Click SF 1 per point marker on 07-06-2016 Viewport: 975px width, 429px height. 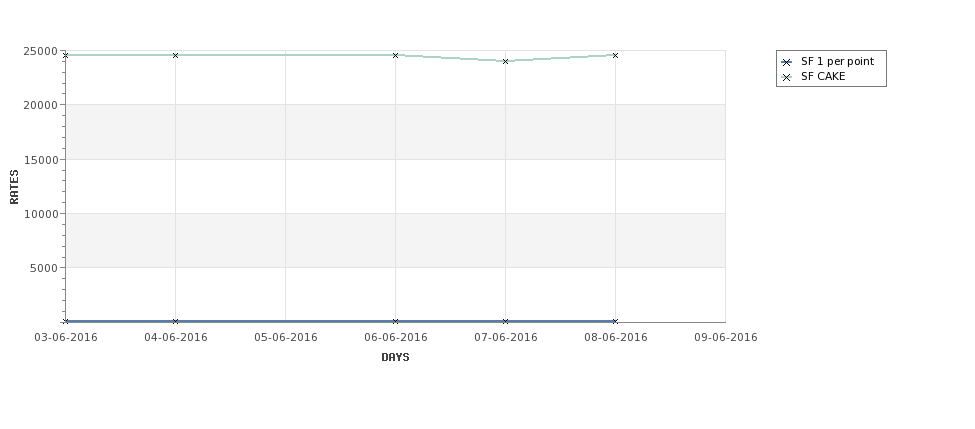506,321
